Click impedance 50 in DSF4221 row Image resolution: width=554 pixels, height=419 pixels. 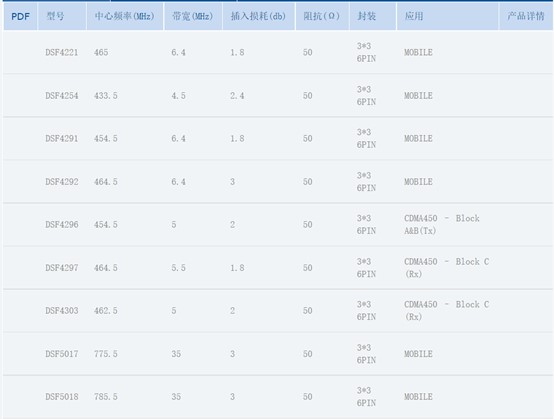coord(307,52)
